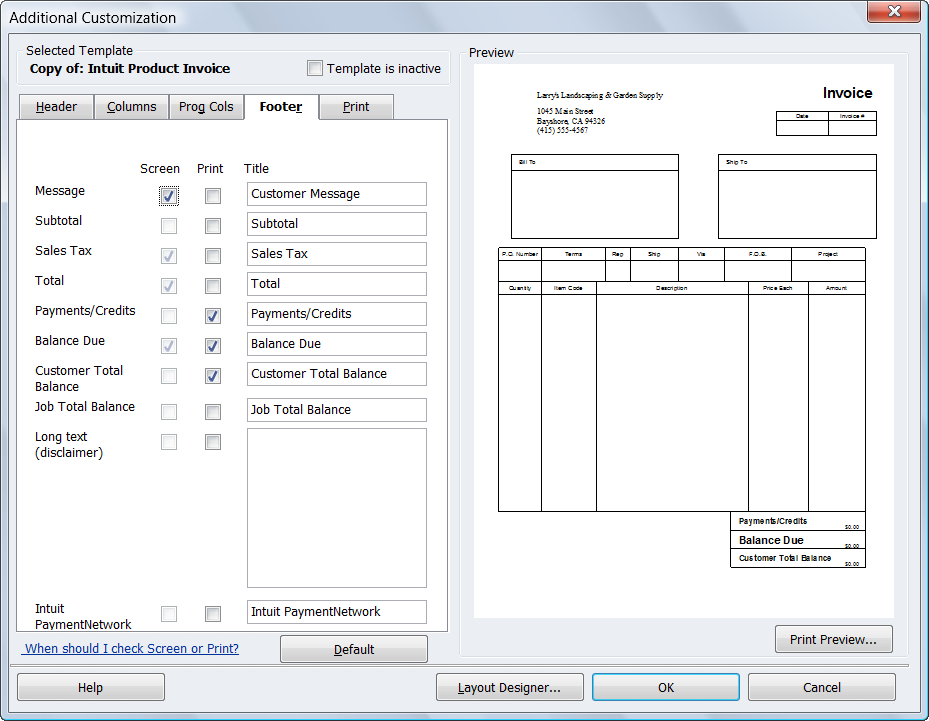Enable the Template is inactive checkbox
This screenshot has width=929, height=721.
(x=315, y=69)
